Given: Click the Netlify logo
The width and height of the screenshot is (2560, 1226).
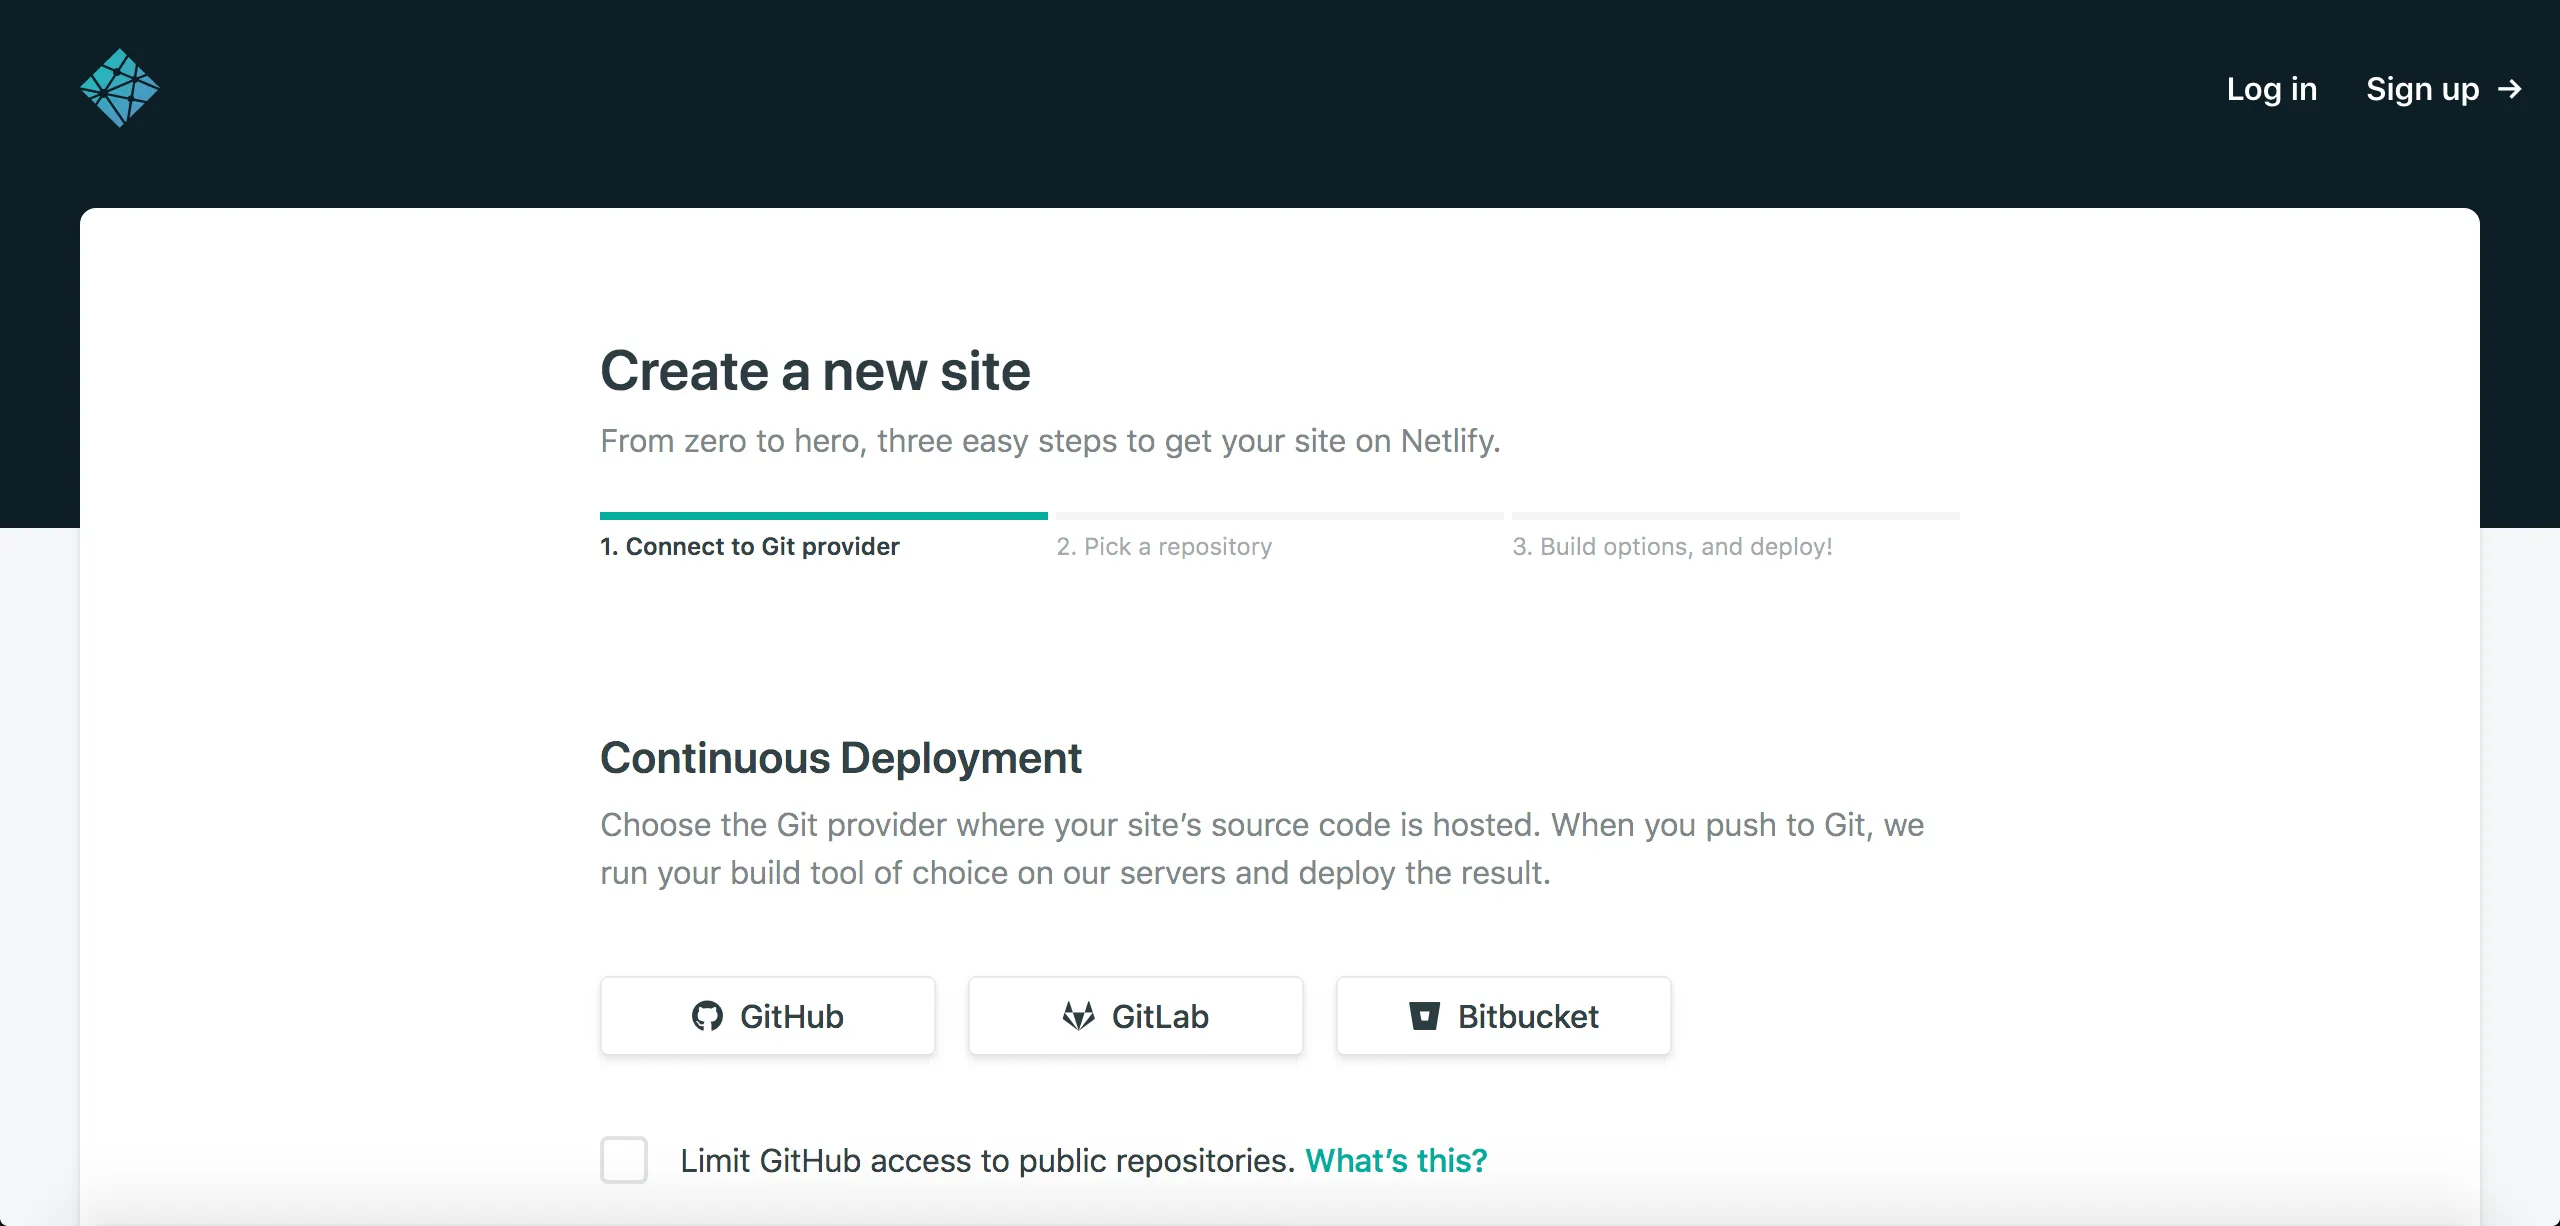Looking at the screenshot, I should pyautogui.click(x=119, y=87).
